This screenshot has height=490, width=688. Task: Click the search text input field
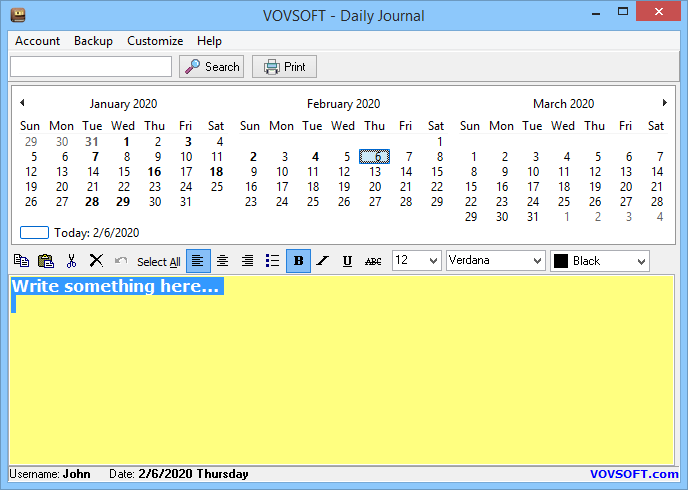[91, 67]
